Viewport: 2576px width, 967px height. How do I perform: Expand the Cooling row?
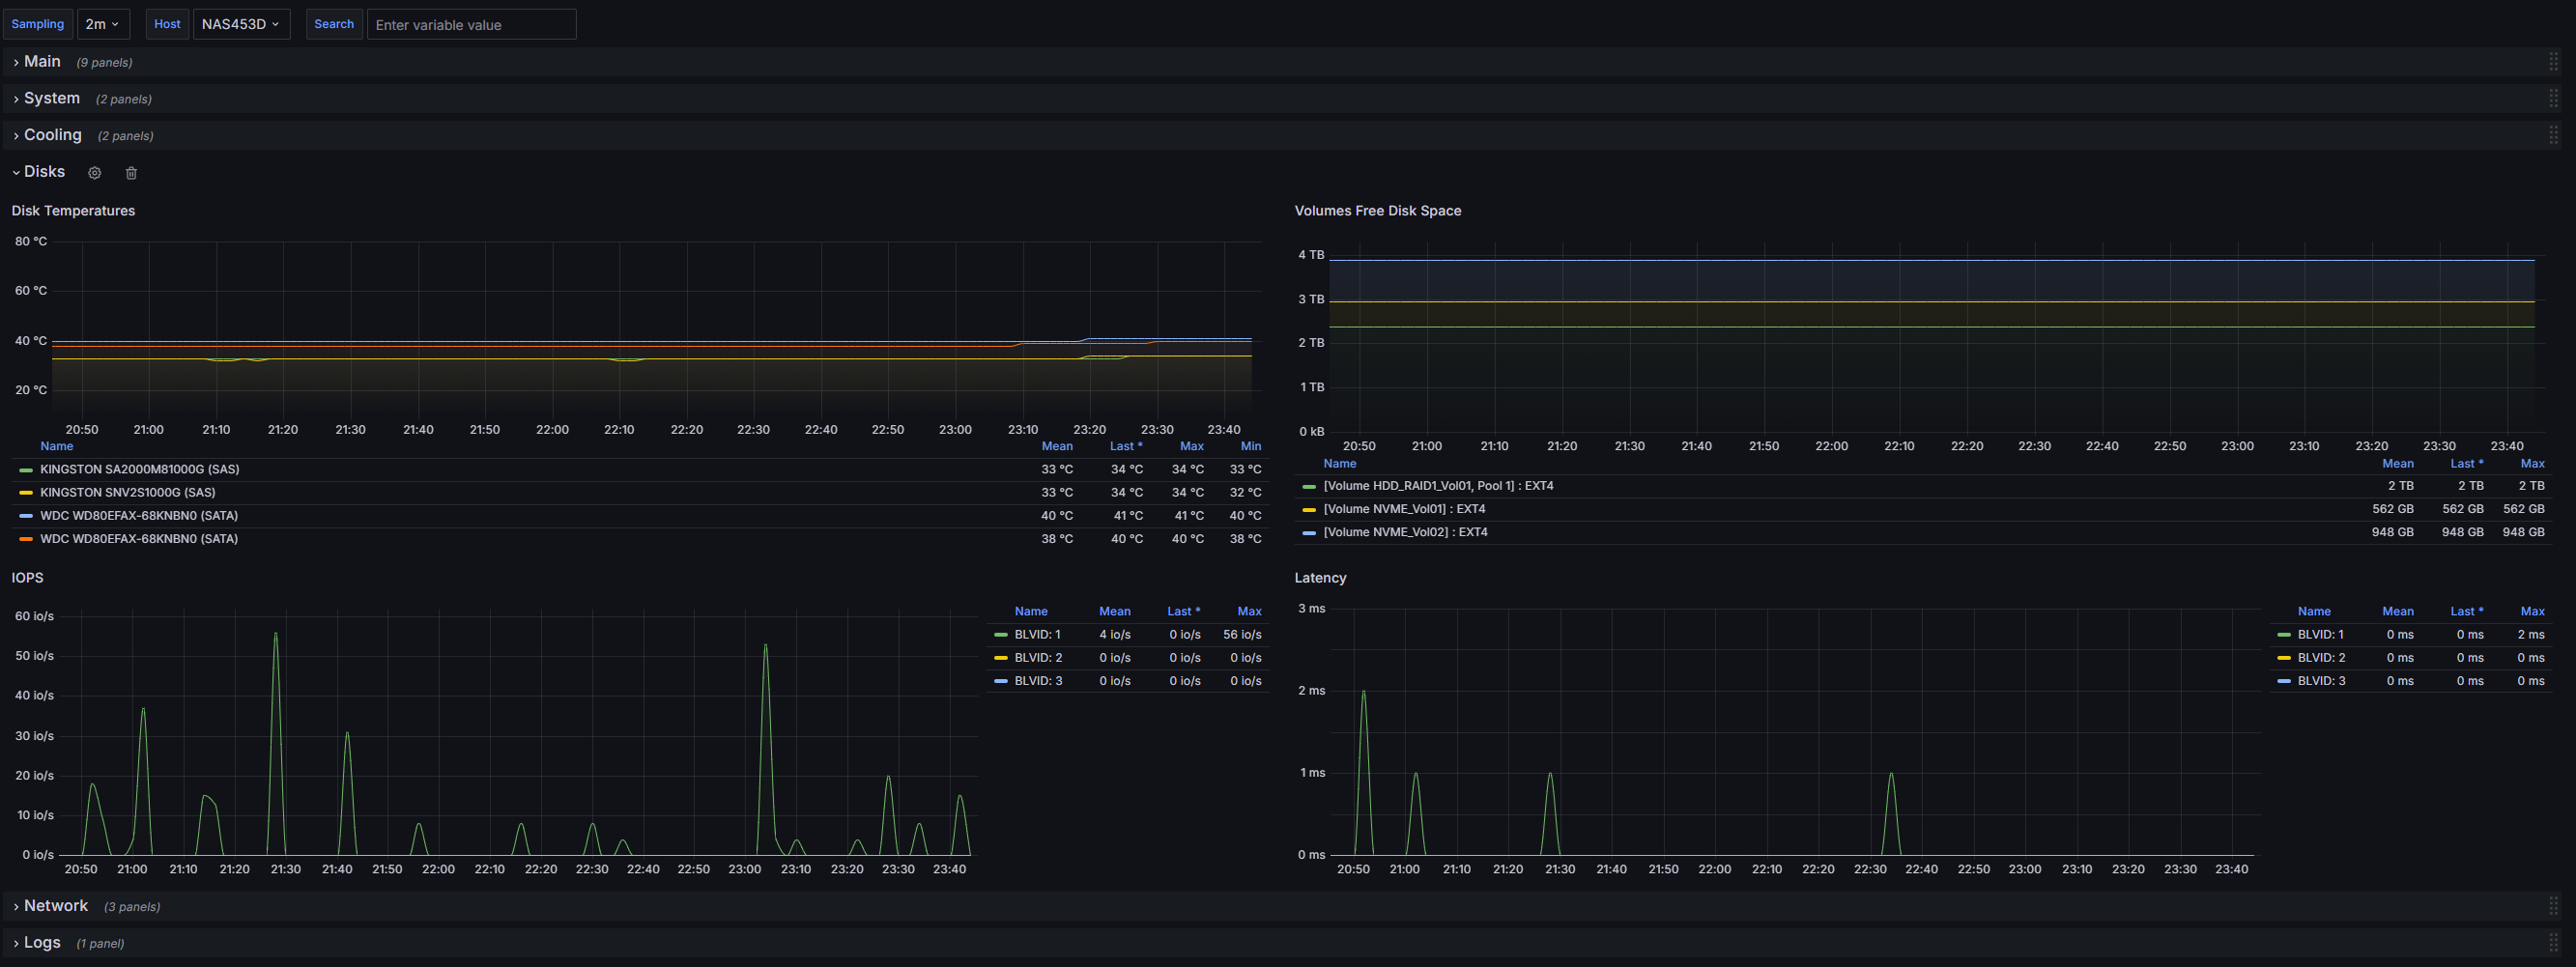(52, 135)
